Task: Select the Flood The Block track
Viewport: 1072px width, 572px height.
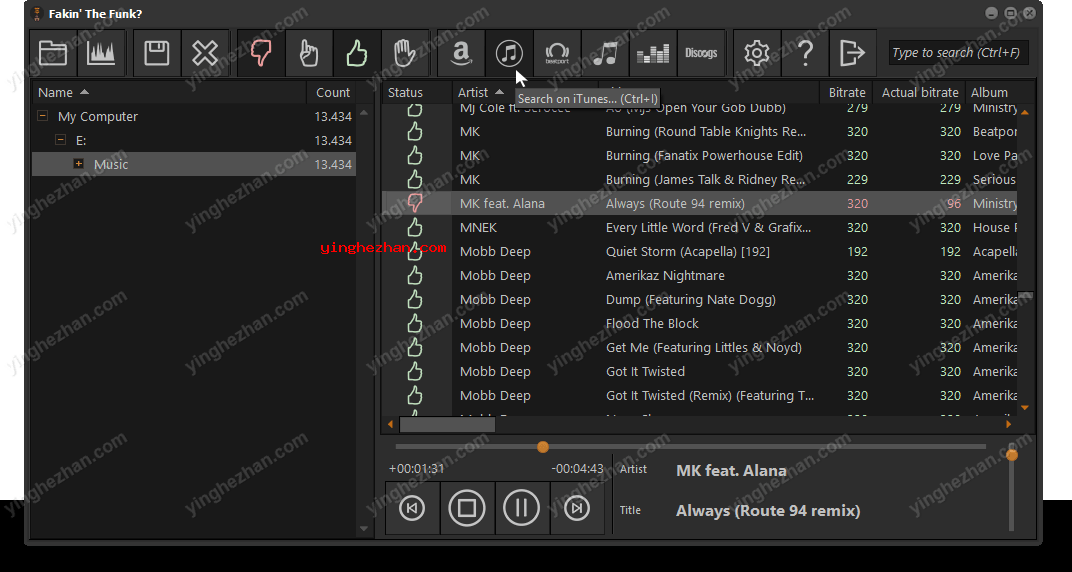Action: pos(652,323)
